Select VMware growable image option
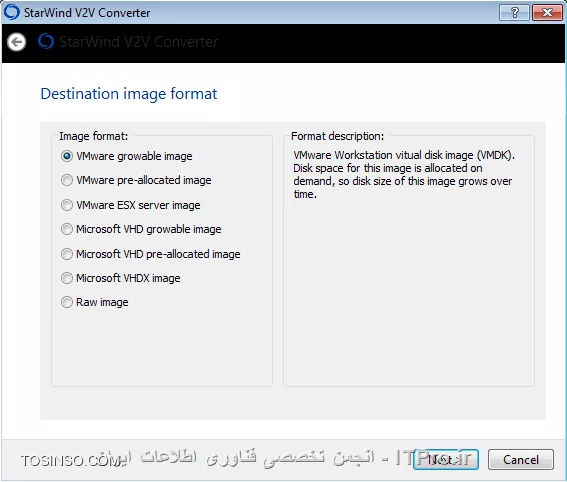The height and width of the screenshot is (482, 567). click(127, 156)
